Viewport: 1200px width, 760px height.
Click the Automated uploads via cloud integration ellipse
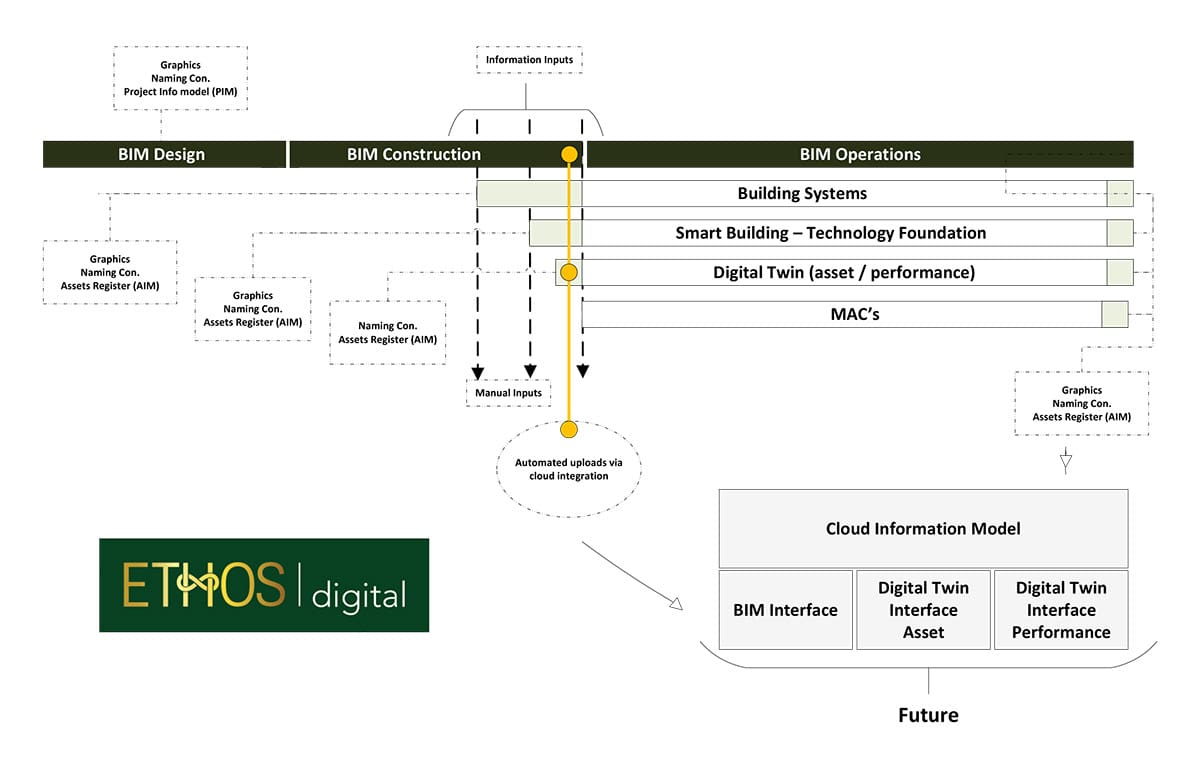[x=568, y=469]
